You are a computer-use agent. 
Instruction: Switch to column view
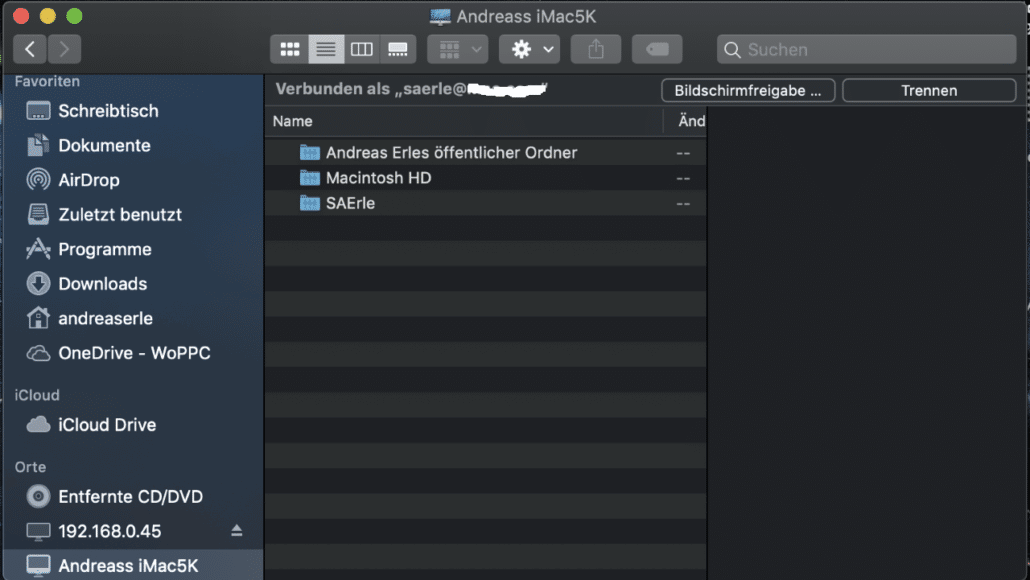pyautogui.click(x=362, y=49)
